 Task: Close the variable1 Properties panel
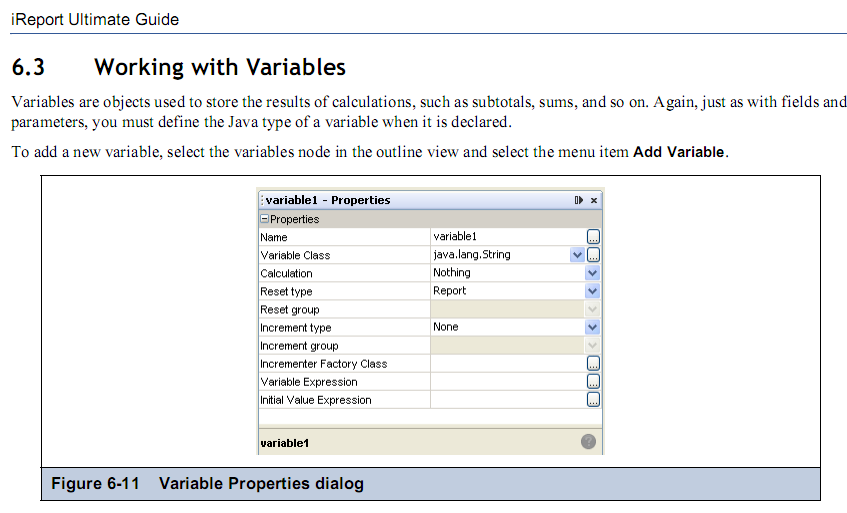[x=594, y=200]
